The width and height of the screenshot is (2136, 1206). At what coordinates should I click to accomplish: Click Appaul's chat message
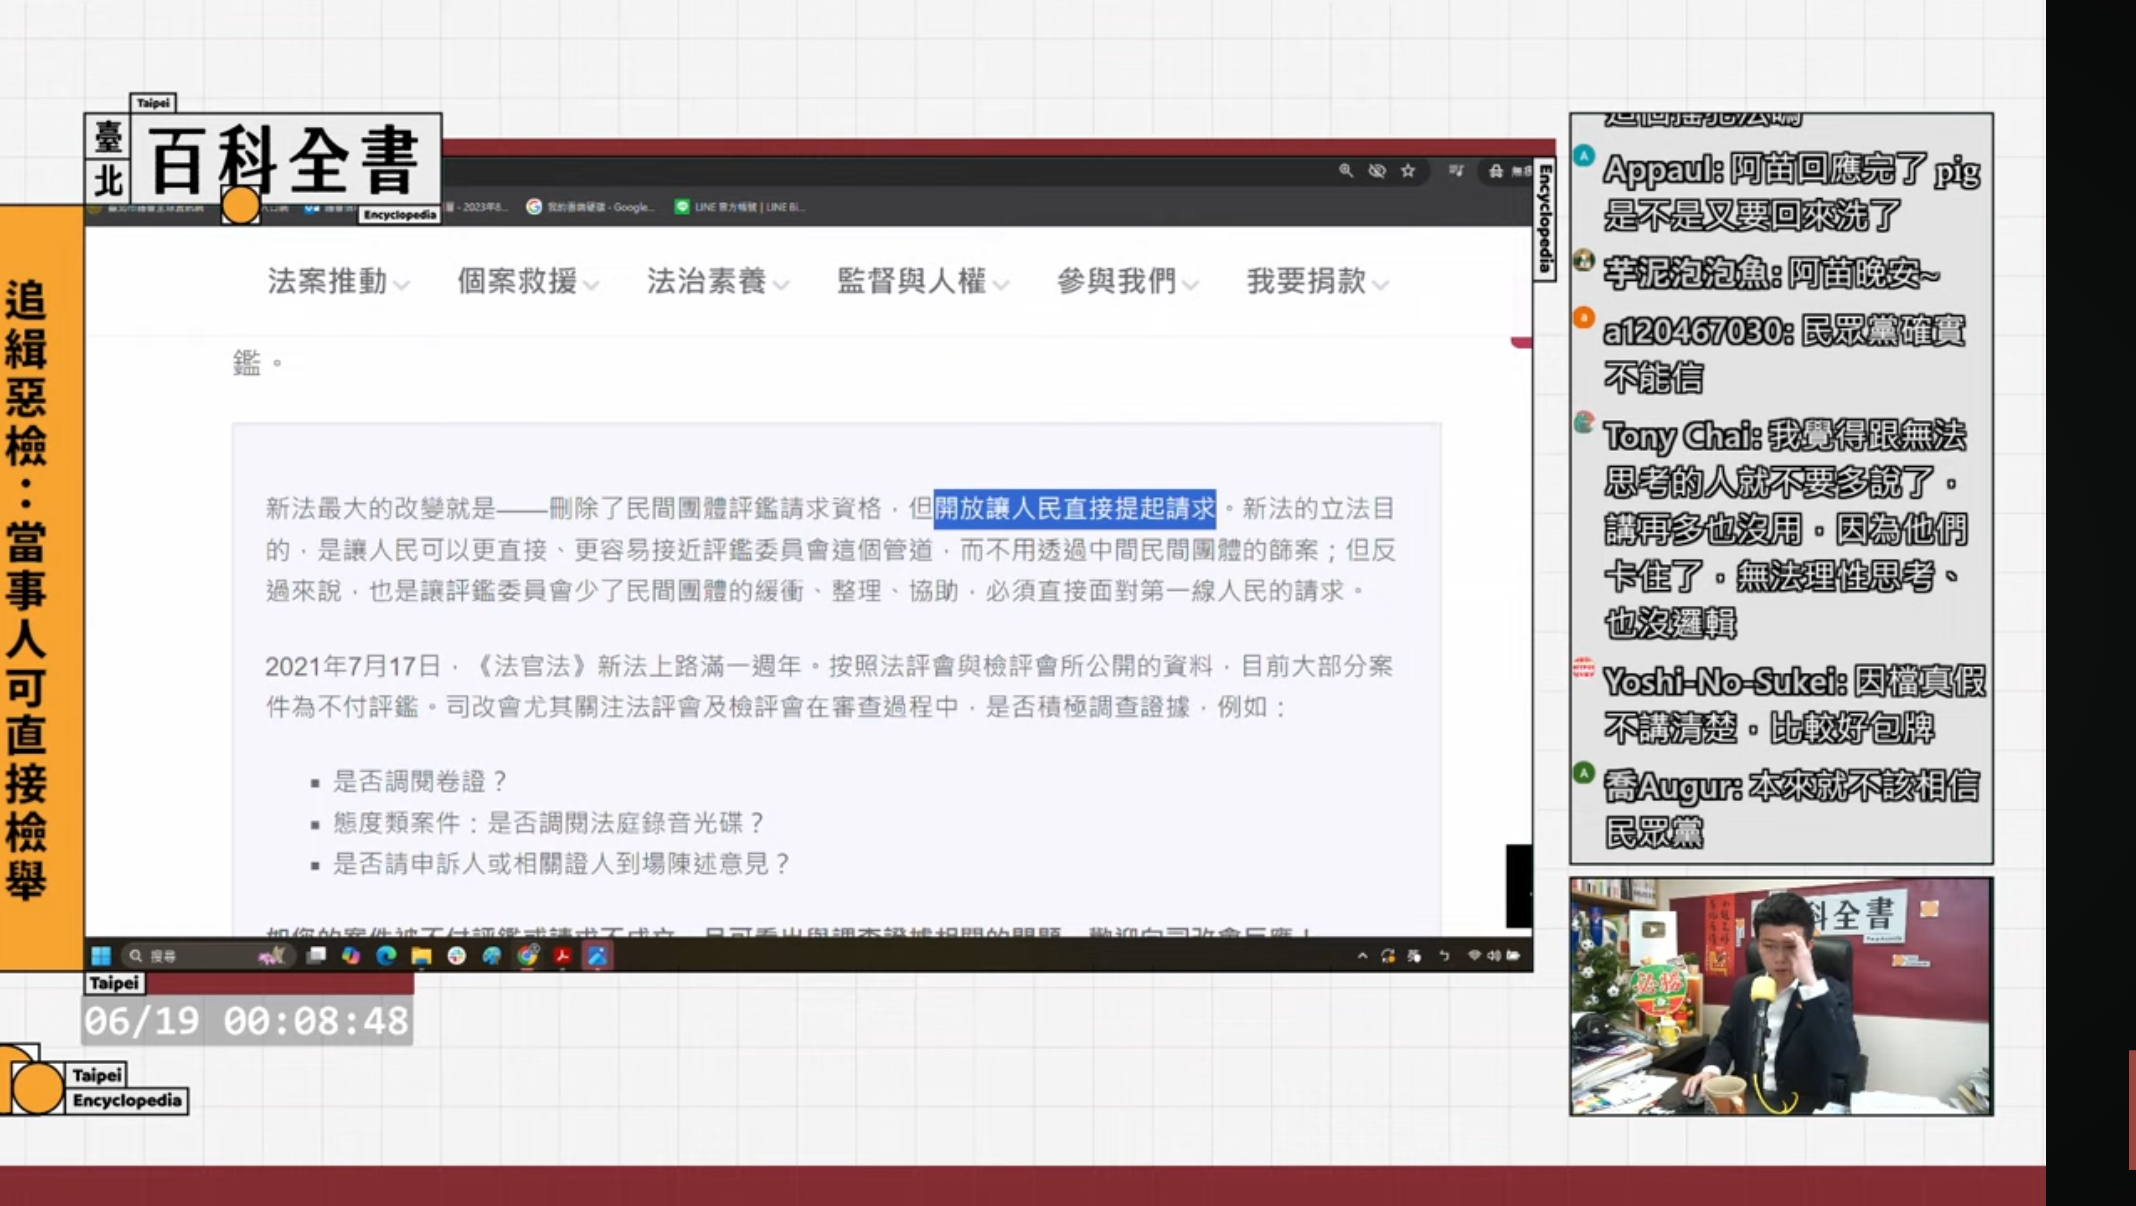(1791, 192)
